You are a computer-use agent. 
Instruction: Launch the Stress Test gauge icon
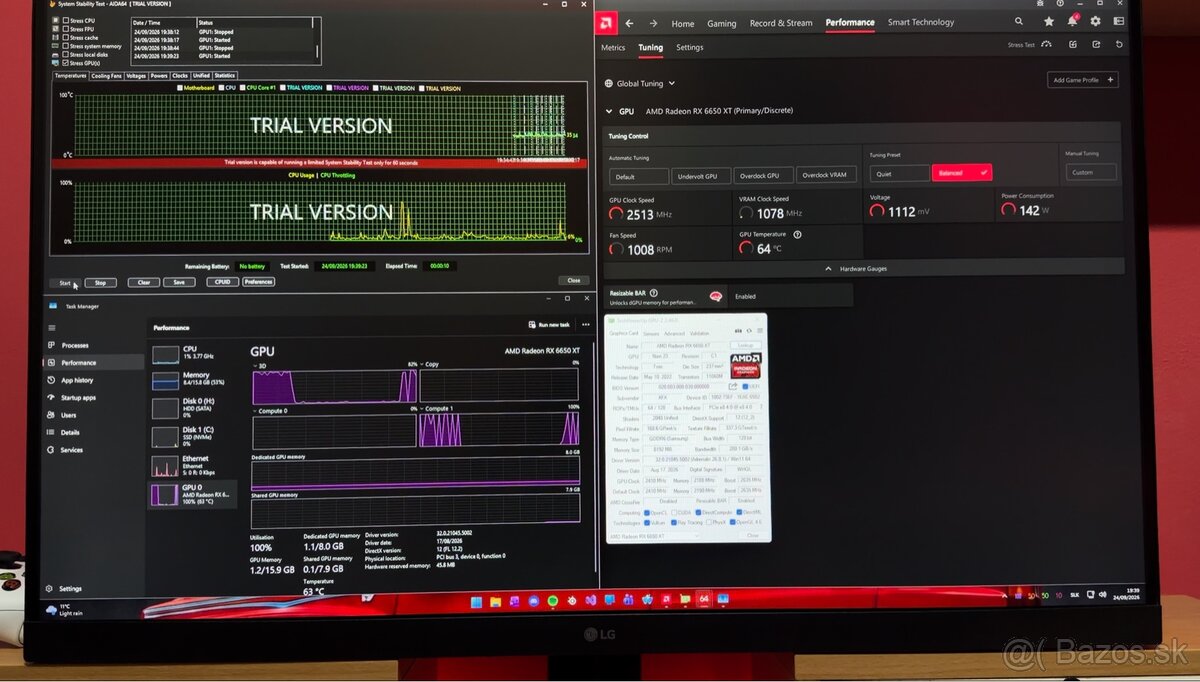1046,45
